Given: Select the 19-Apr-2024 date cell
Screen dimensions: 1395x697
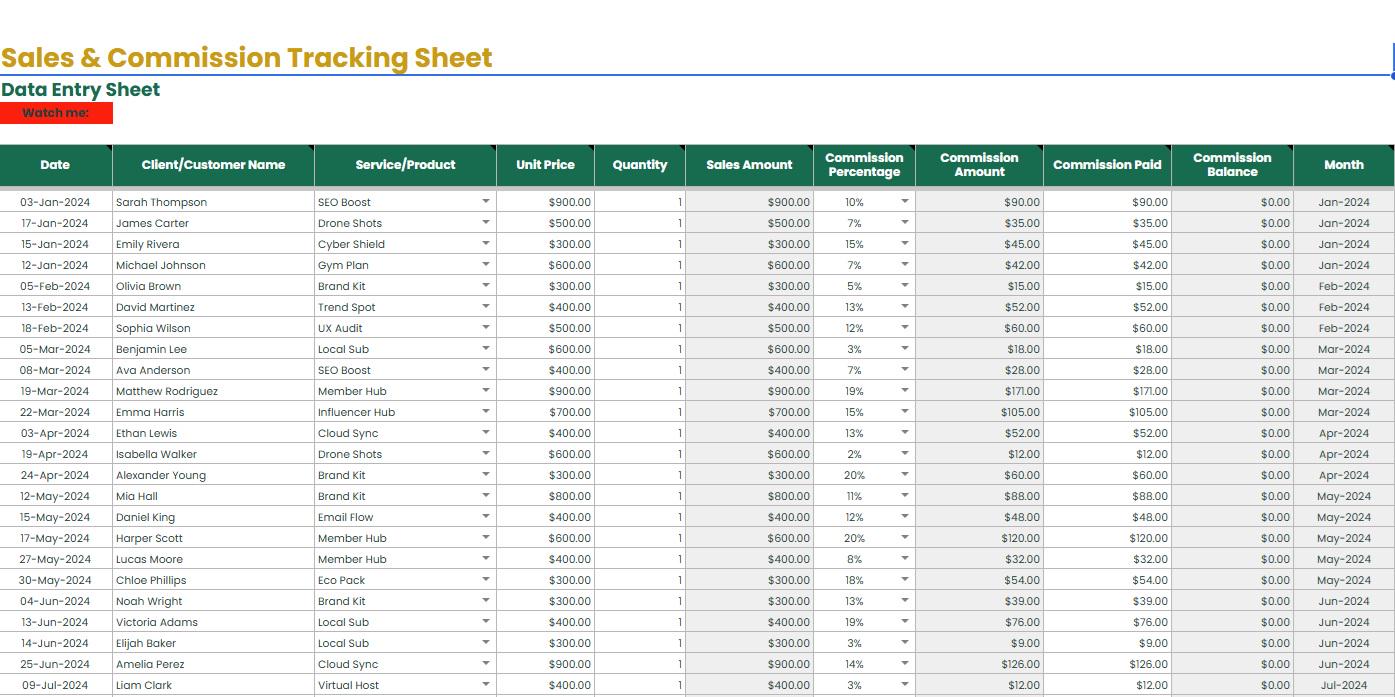Looking at the screenshot, I should click(x=56, y=454).
